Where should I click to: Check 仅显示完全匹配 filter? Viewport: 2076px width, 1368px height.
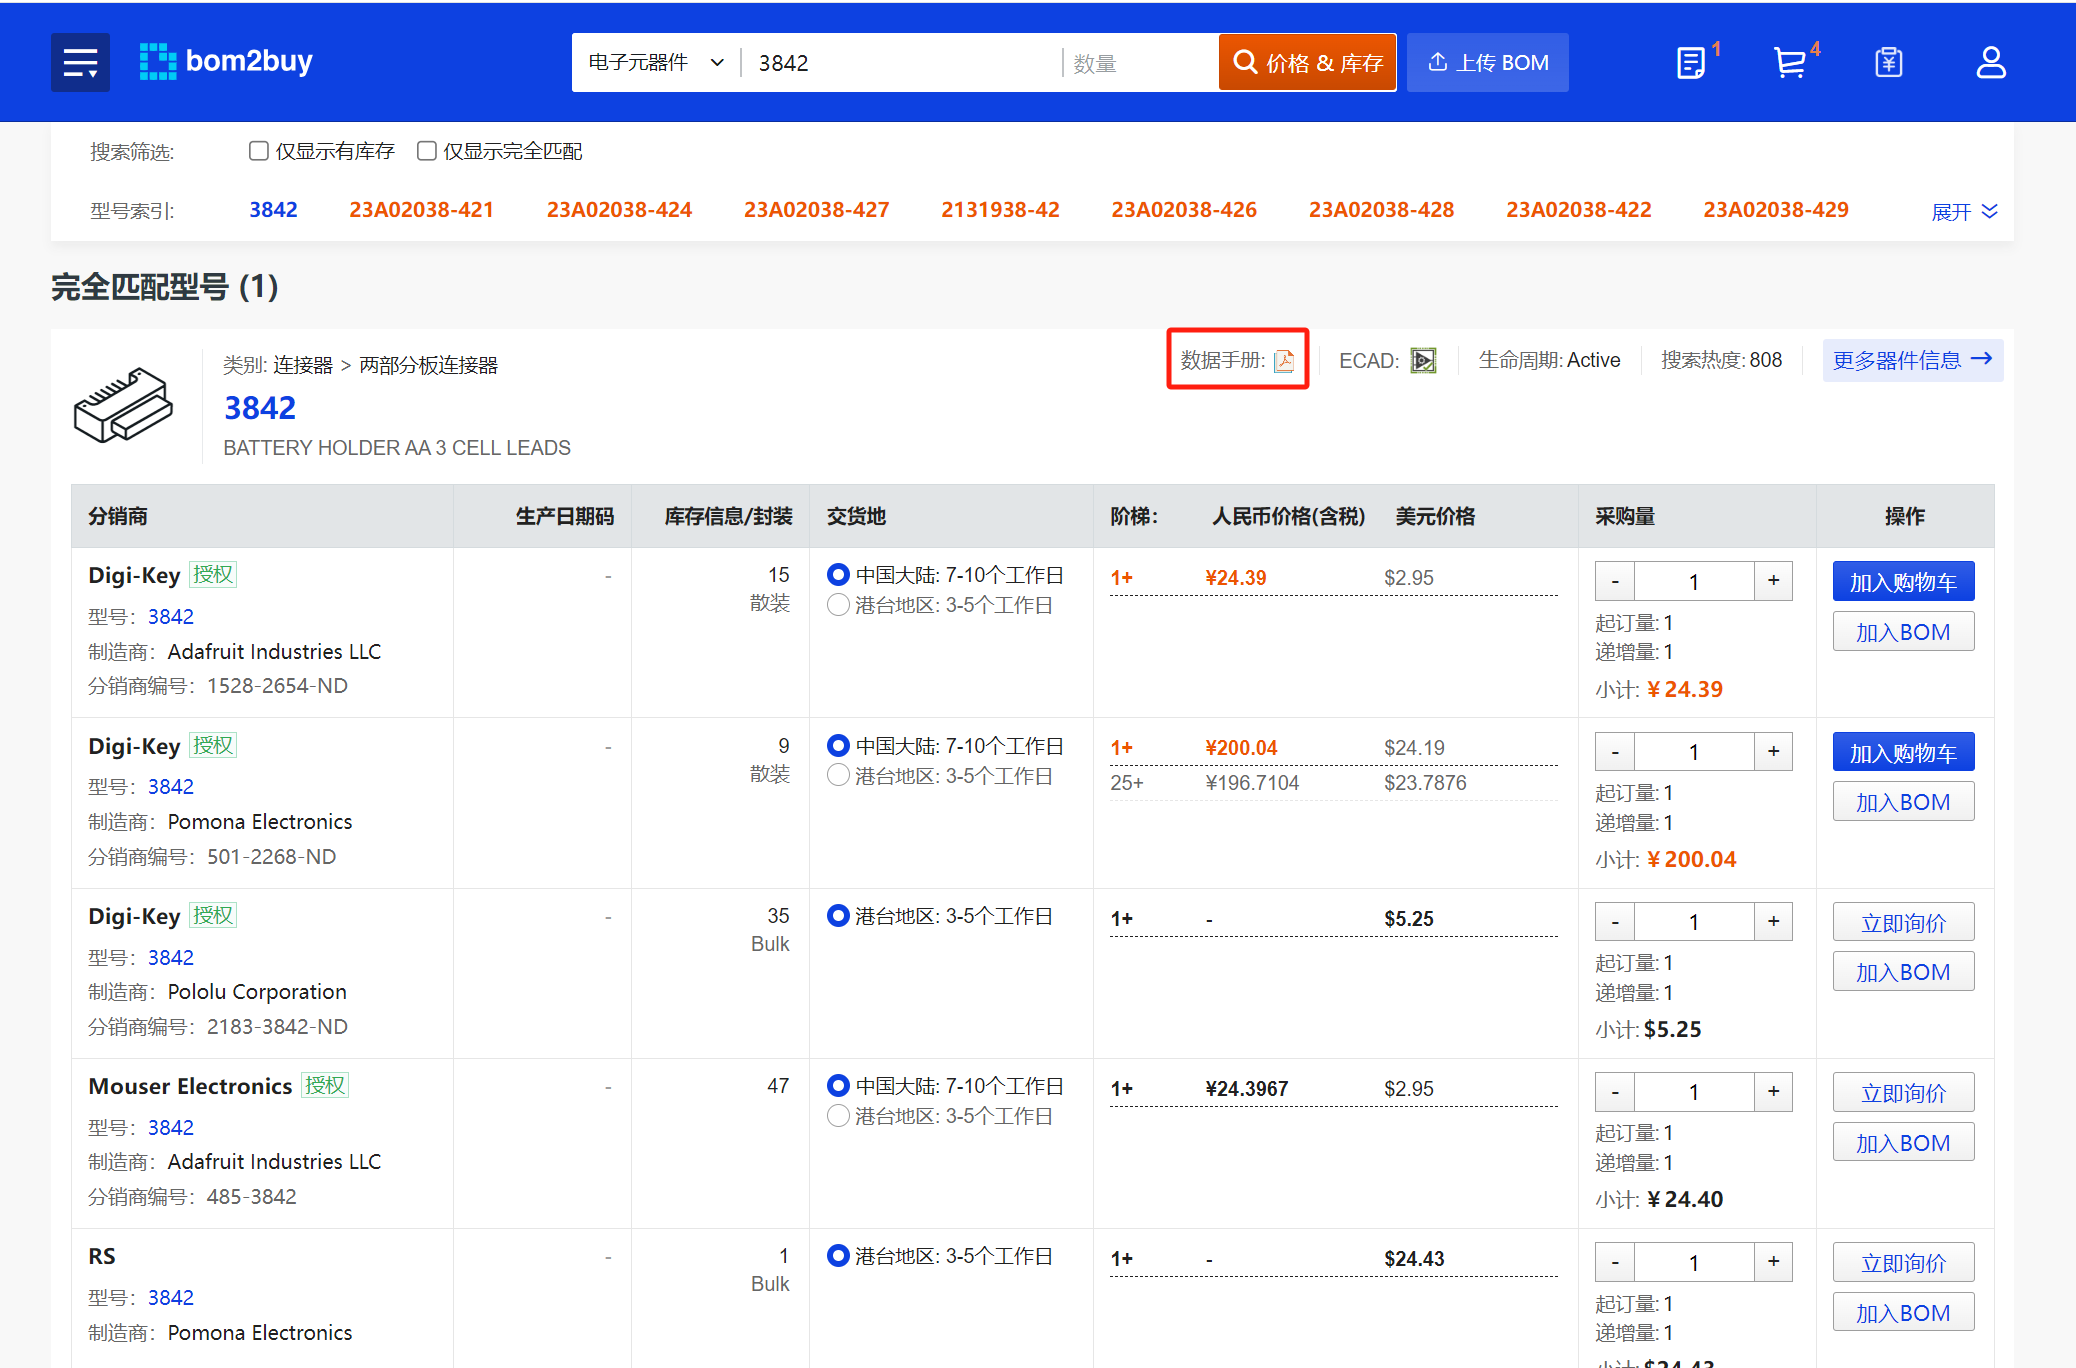(x=427, y=151)
